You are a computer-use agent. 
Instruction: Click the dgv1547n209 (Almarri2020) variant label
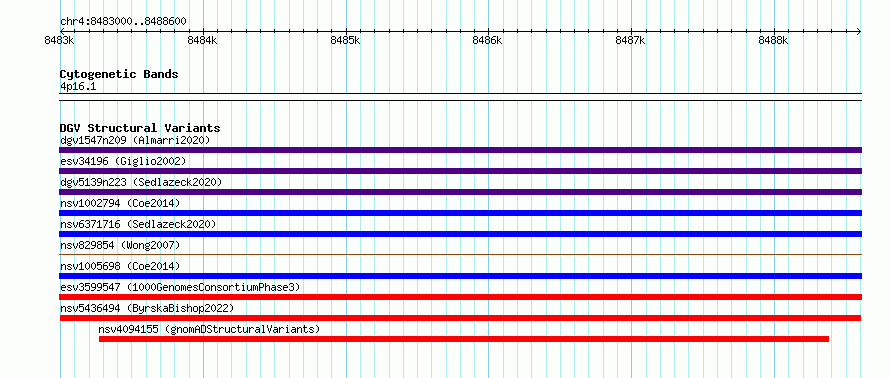(135, 140)
